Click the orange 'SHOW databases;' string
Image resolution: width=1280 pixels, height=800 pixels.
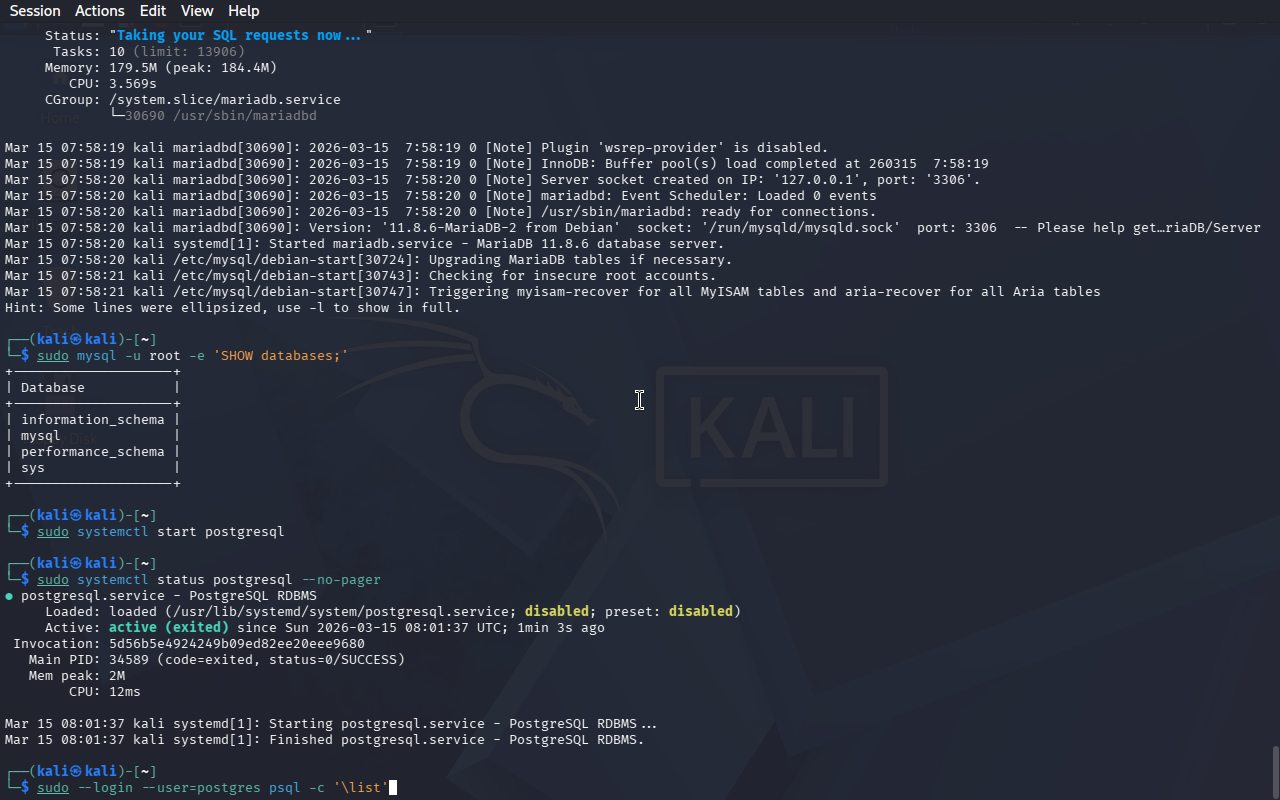(281, 356)
